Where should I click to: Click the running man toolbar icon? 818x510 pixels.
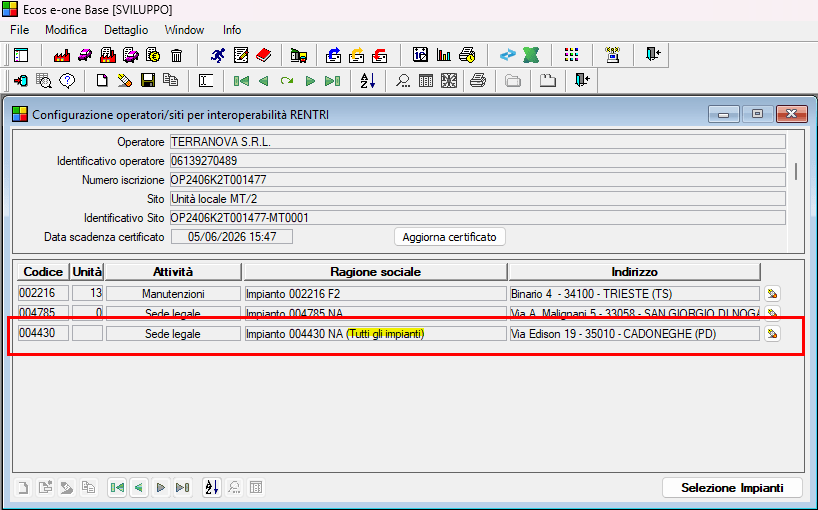click(x=218, y=55)
